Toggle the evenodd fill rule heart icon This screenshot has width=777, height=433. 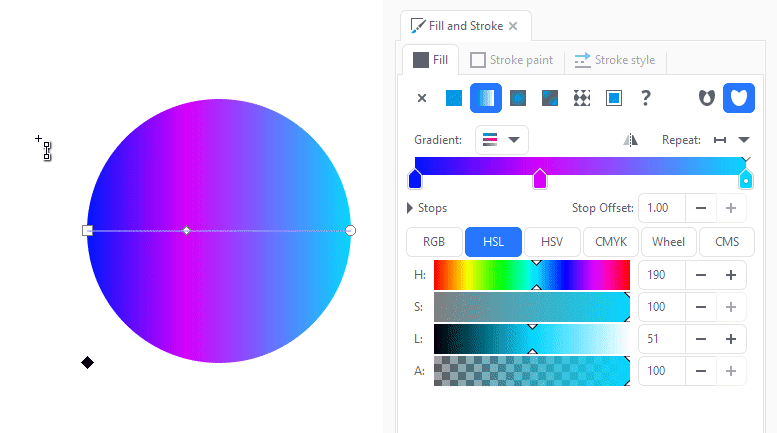click(707, 98)
